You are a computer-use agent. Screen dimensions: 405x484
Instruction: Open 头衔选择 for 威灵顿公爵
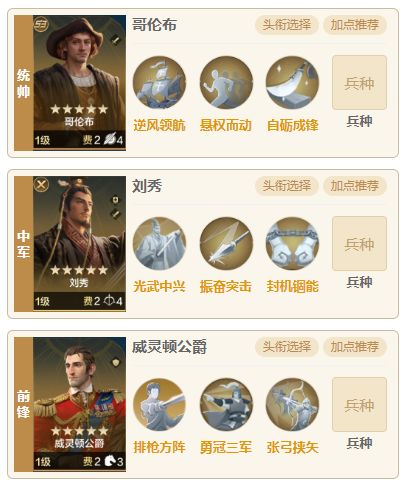(287, 347)
